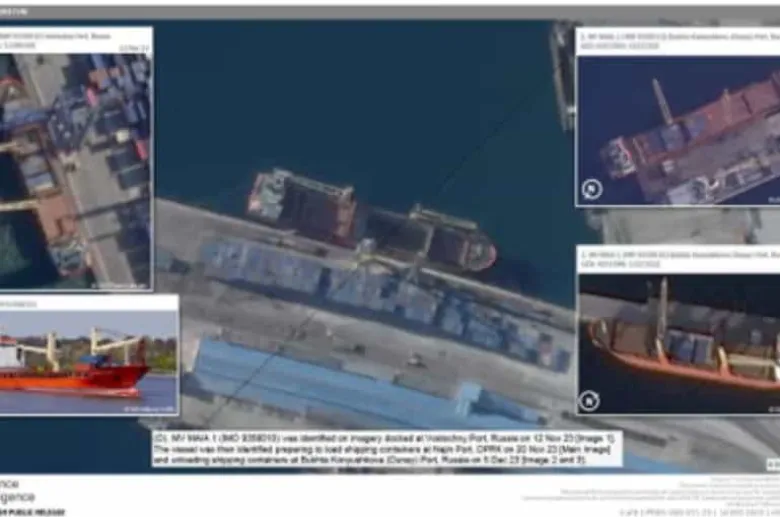Viewport: 780px width, 517px height.
Task: Click the Defence Intelligence logo text
Action: pos(18,490)
